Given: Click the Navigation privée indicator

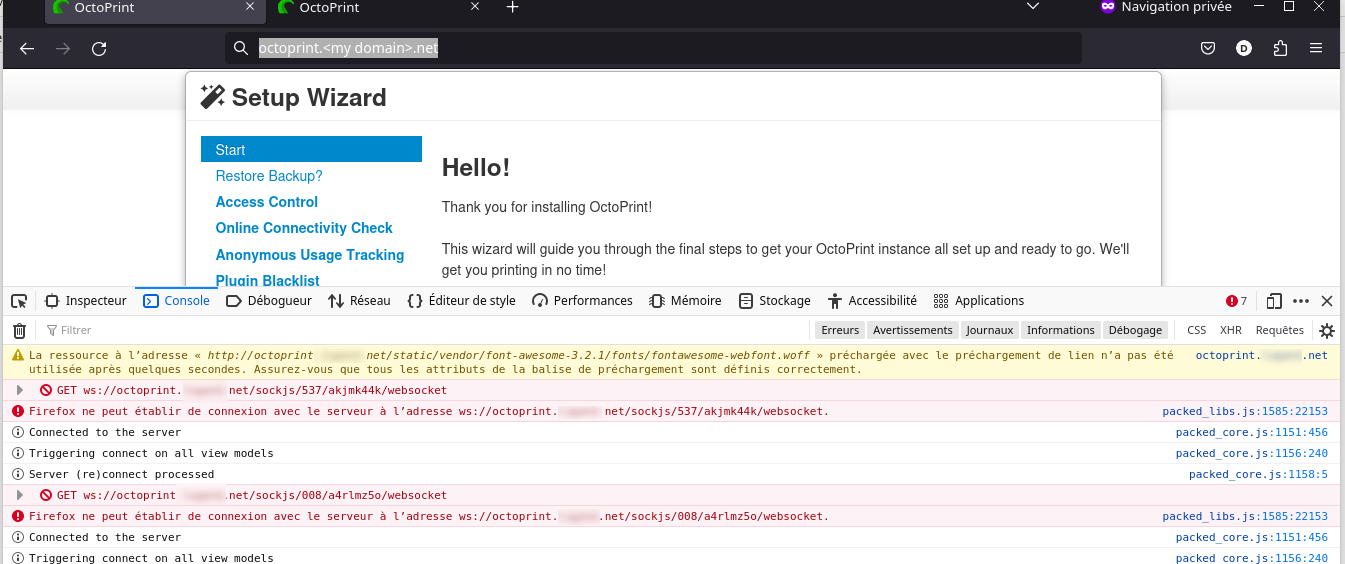Looking at the screenshot, I should (x=1166, y=7).
